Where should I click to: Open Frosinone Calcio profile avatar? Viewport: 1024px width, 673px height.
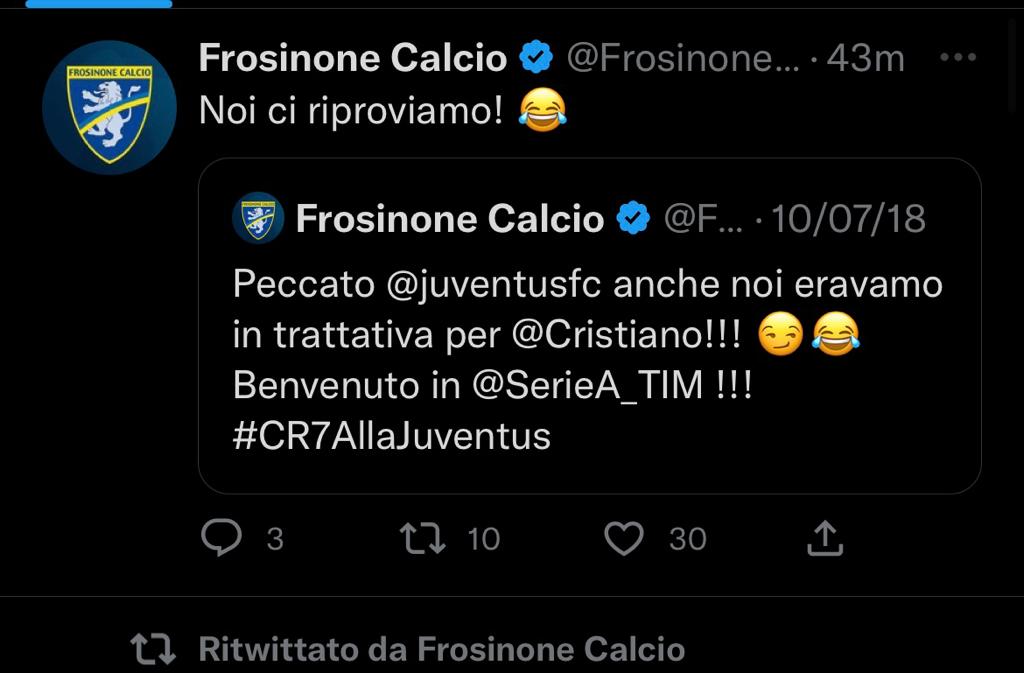[x=109, y=107]
